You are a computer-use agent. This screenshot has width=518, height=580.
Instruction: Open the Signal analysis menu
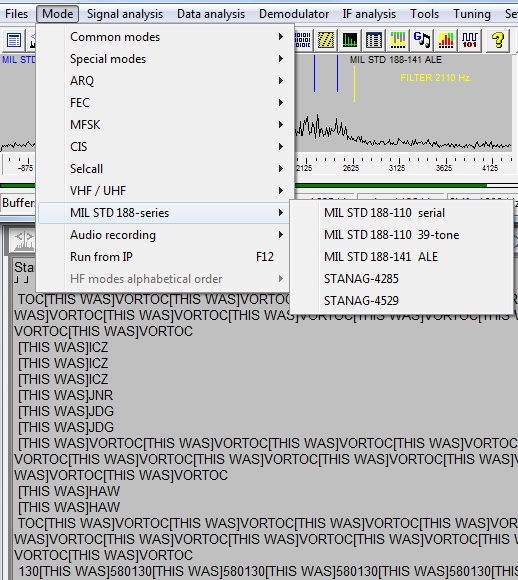pos(125,14)
